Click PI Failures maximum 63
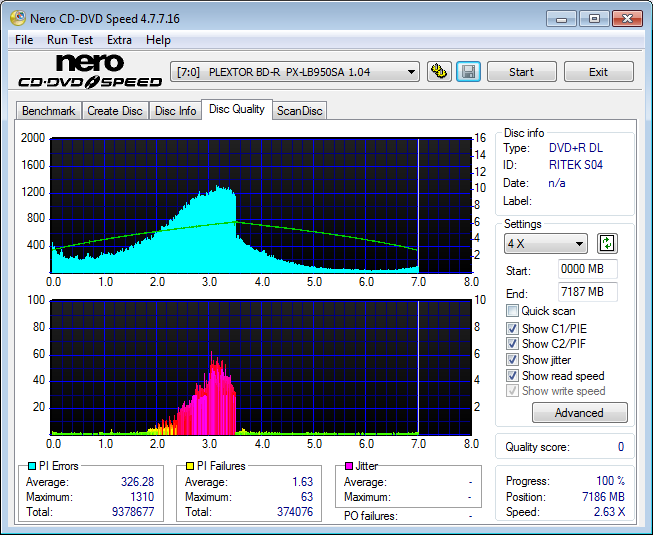 tap(307, 497)
